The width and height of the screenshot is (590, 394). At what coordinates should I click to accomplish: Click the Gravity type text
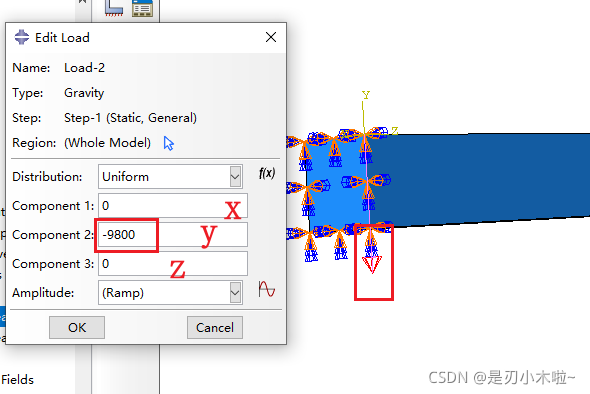84,93
